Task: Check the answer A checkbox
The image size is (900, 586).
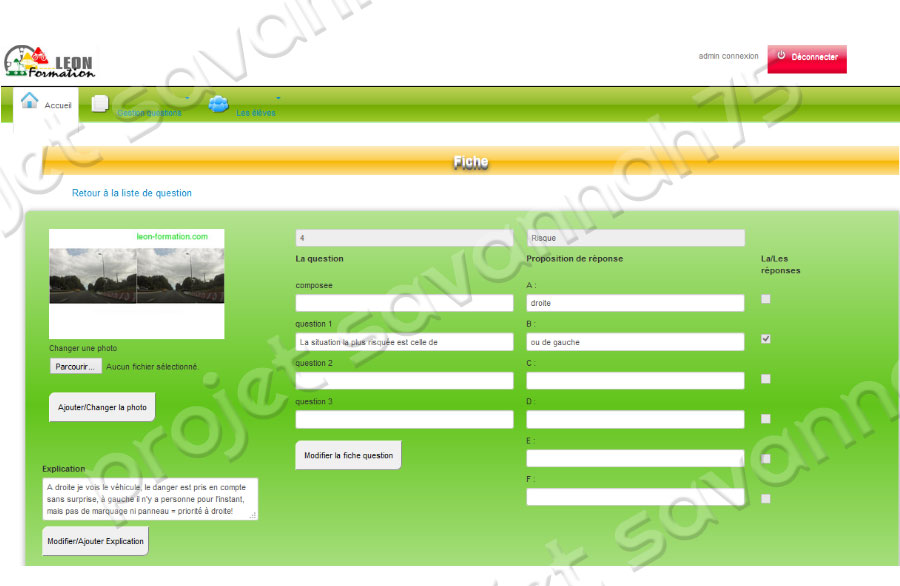Action: click(766, 299)
